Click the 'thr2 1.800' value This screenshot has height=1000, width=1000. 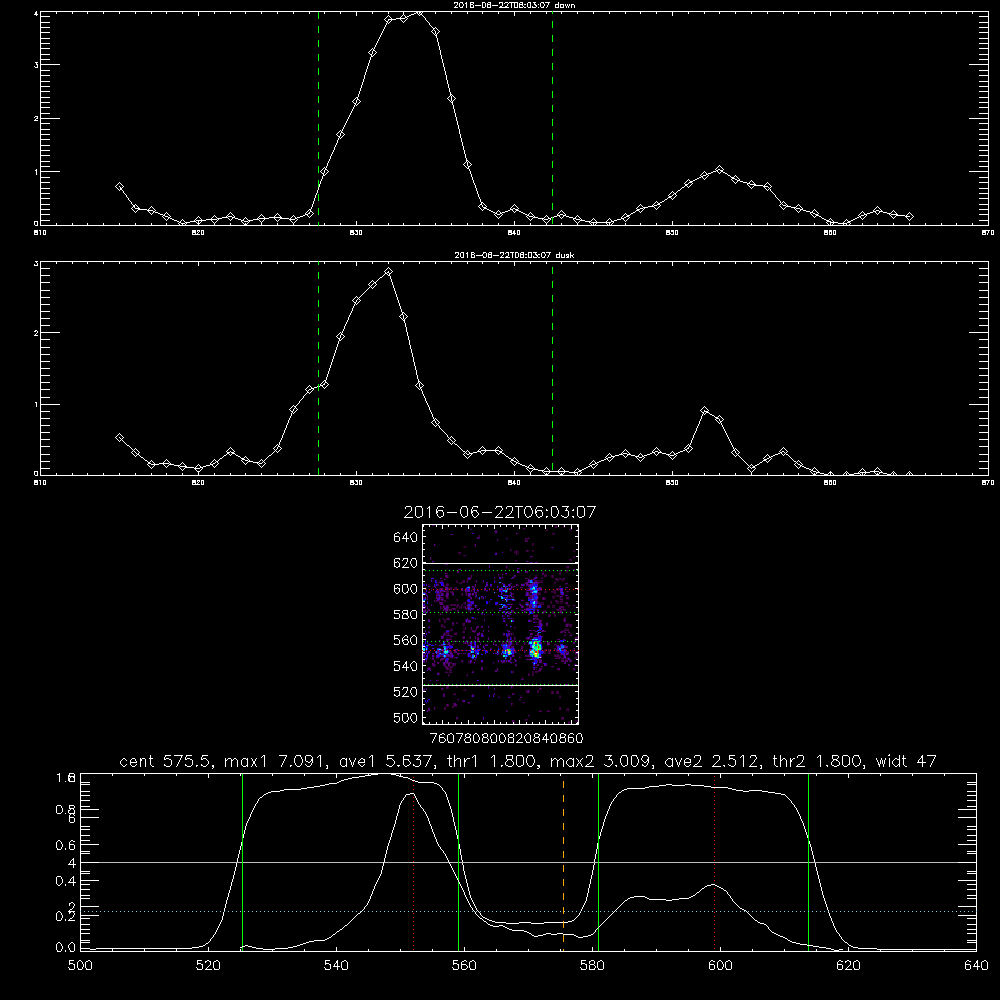(819, 761)
